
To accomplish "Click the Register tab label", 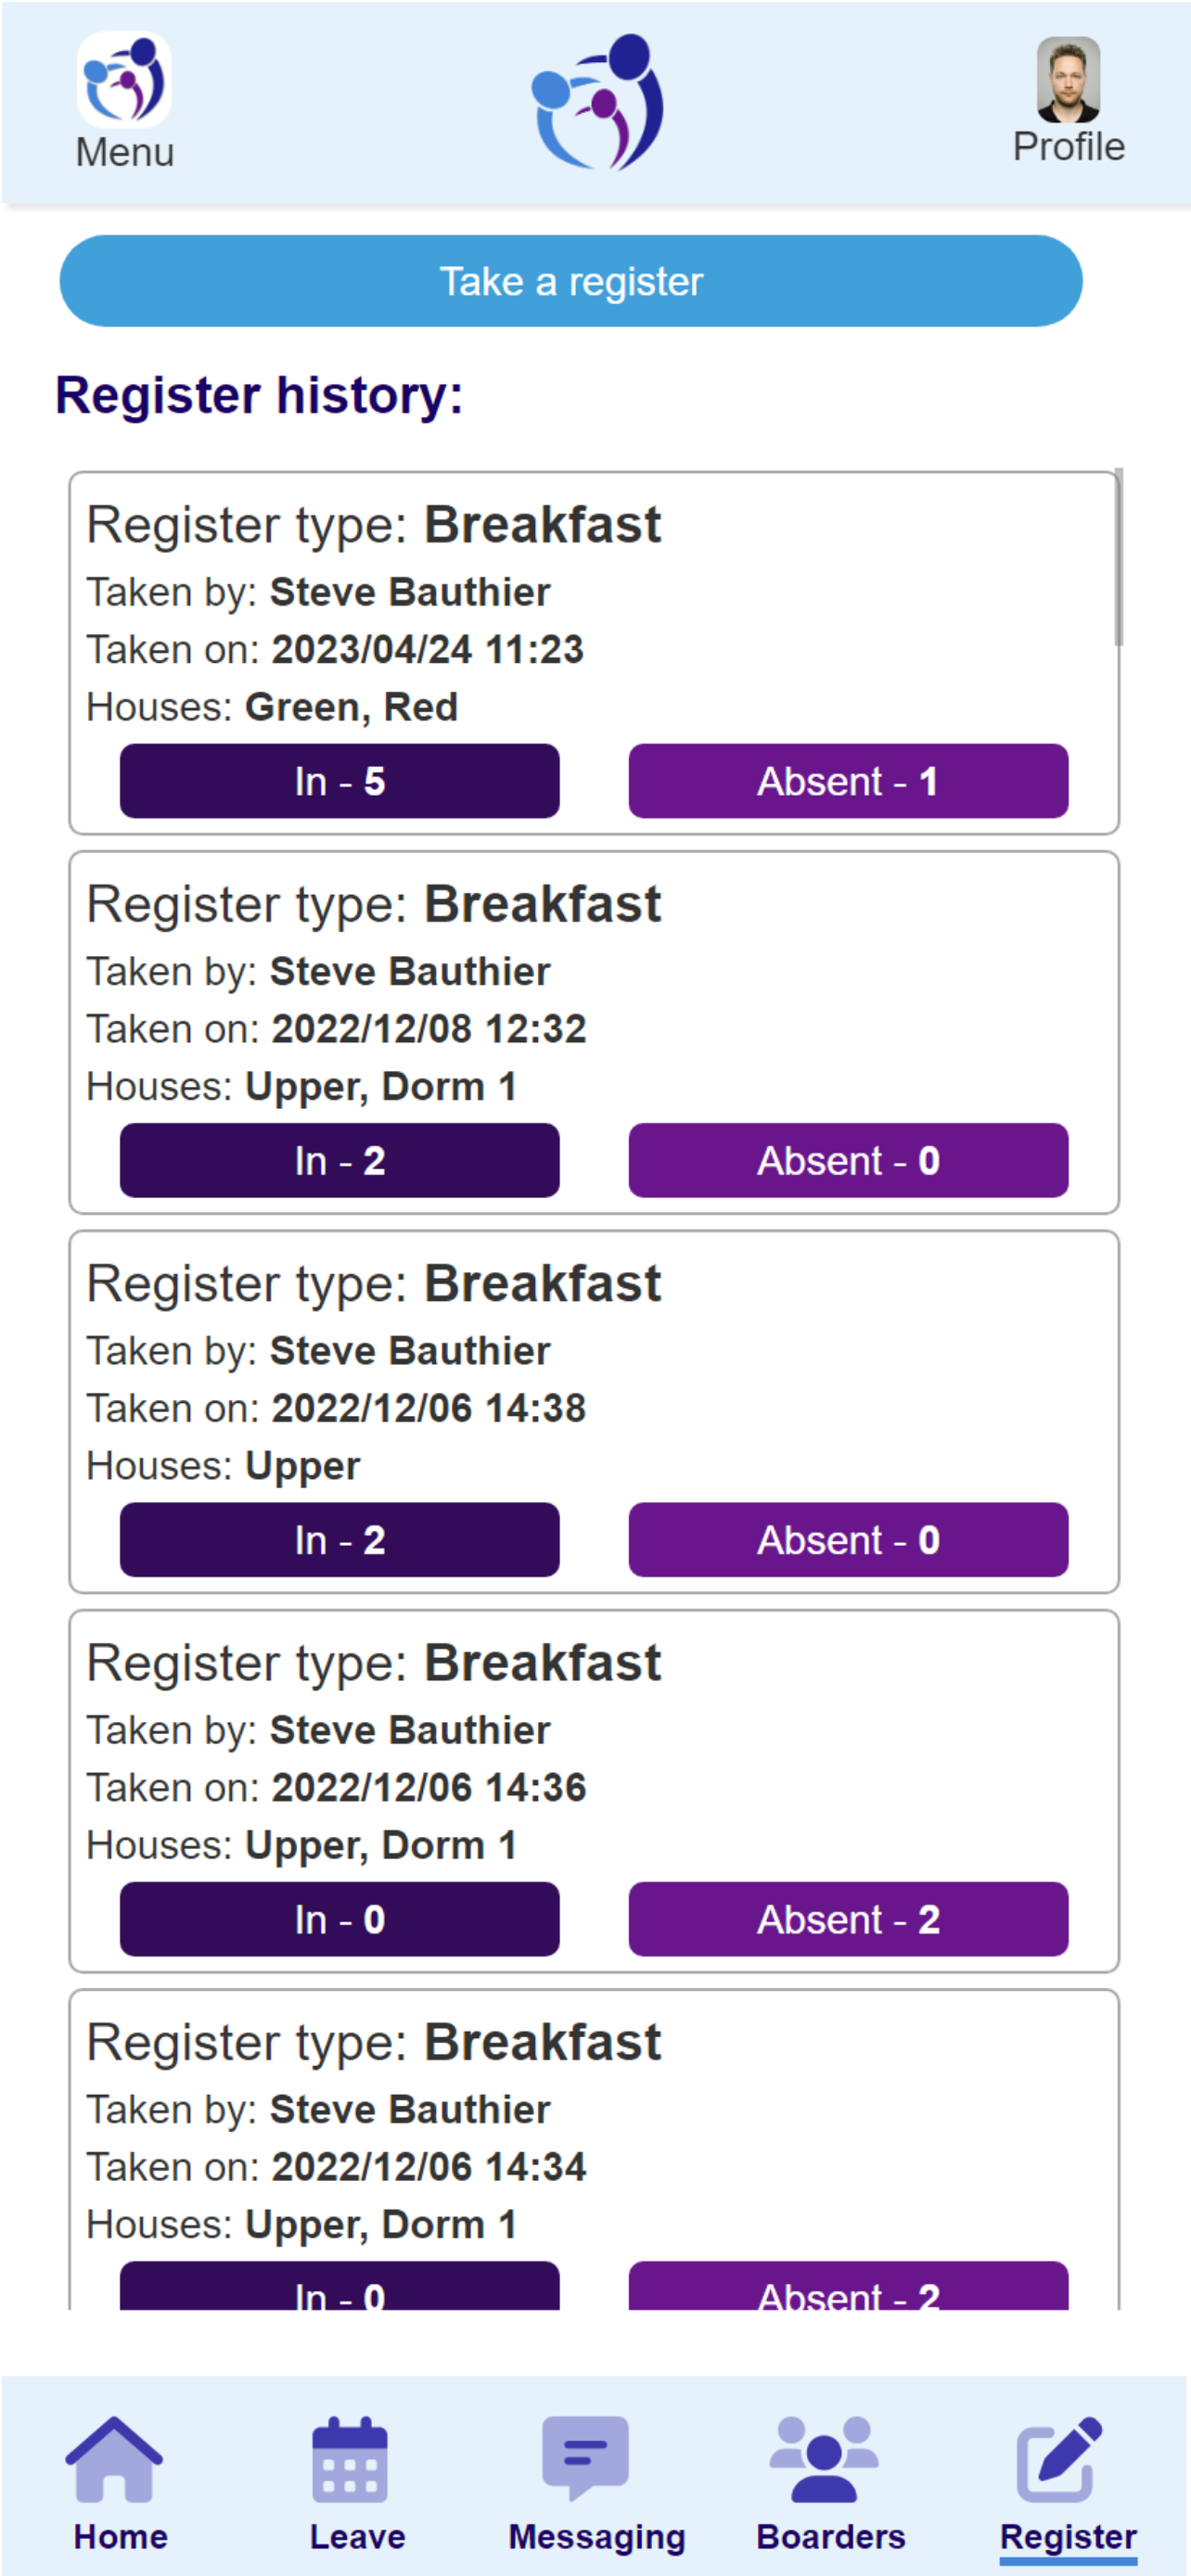I will [1068, 2536].
